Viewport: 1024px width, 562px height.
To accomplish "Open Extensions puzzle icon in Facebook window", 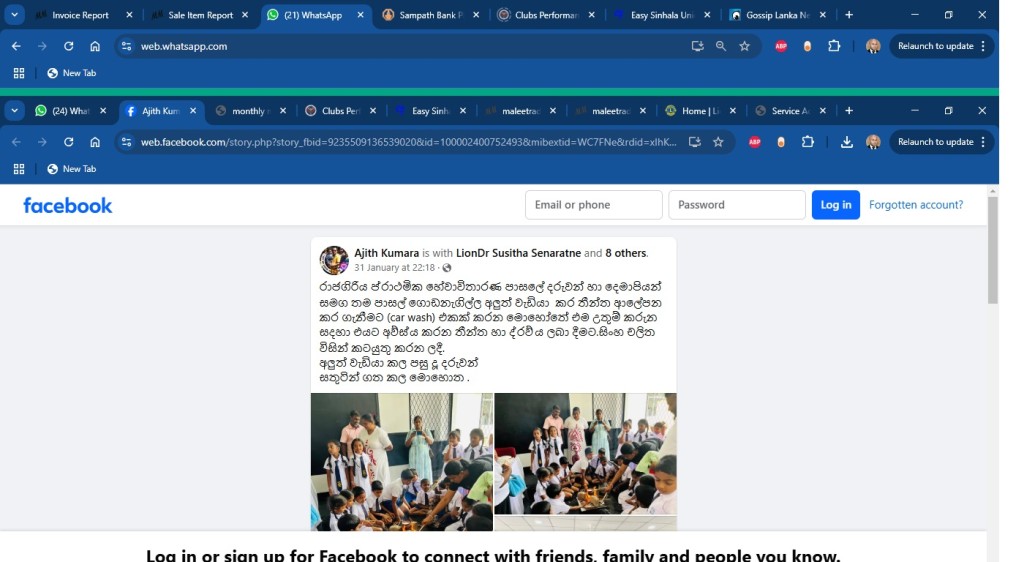I will [x=808, y=142].
